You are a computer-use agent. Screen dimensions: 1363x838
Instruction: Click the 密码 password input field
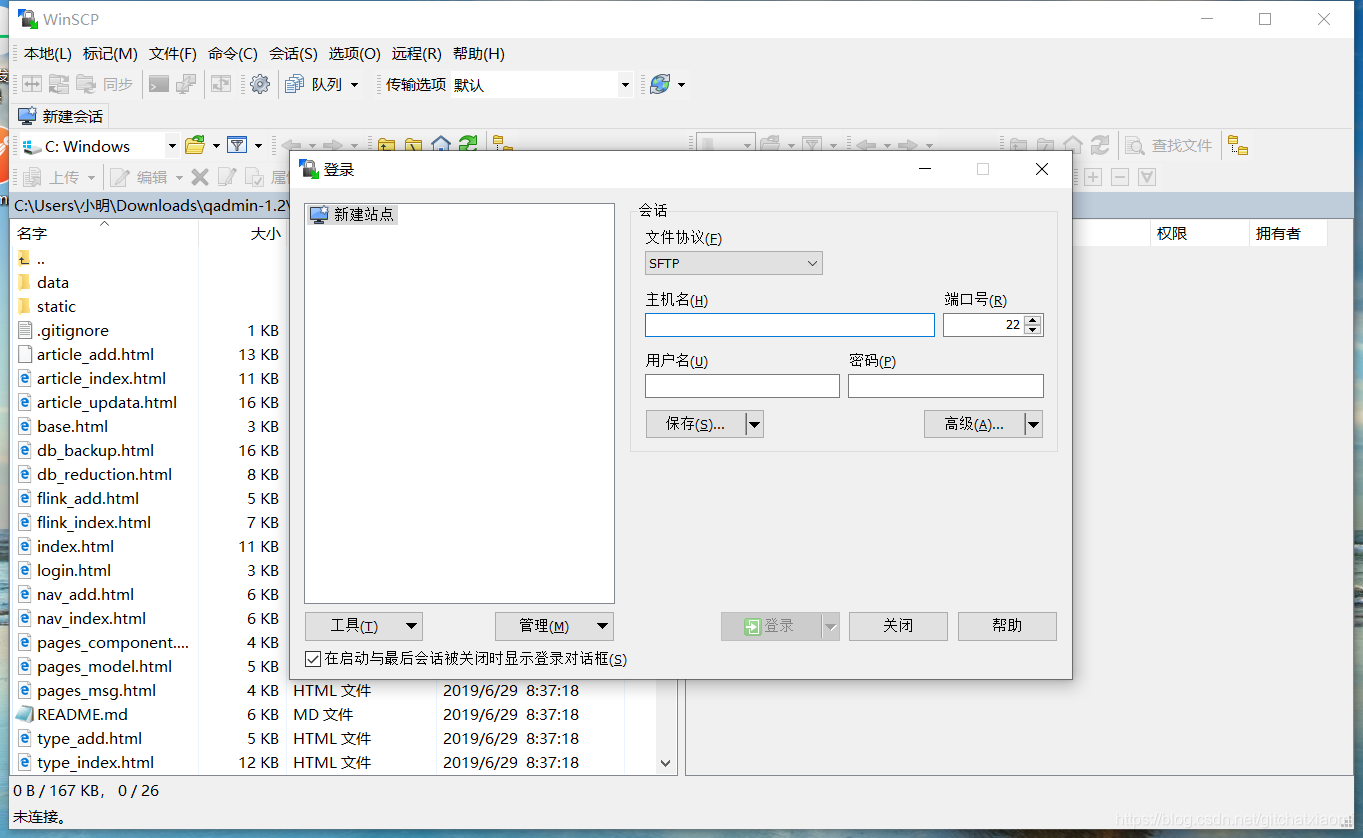click(x=946, y=386)
